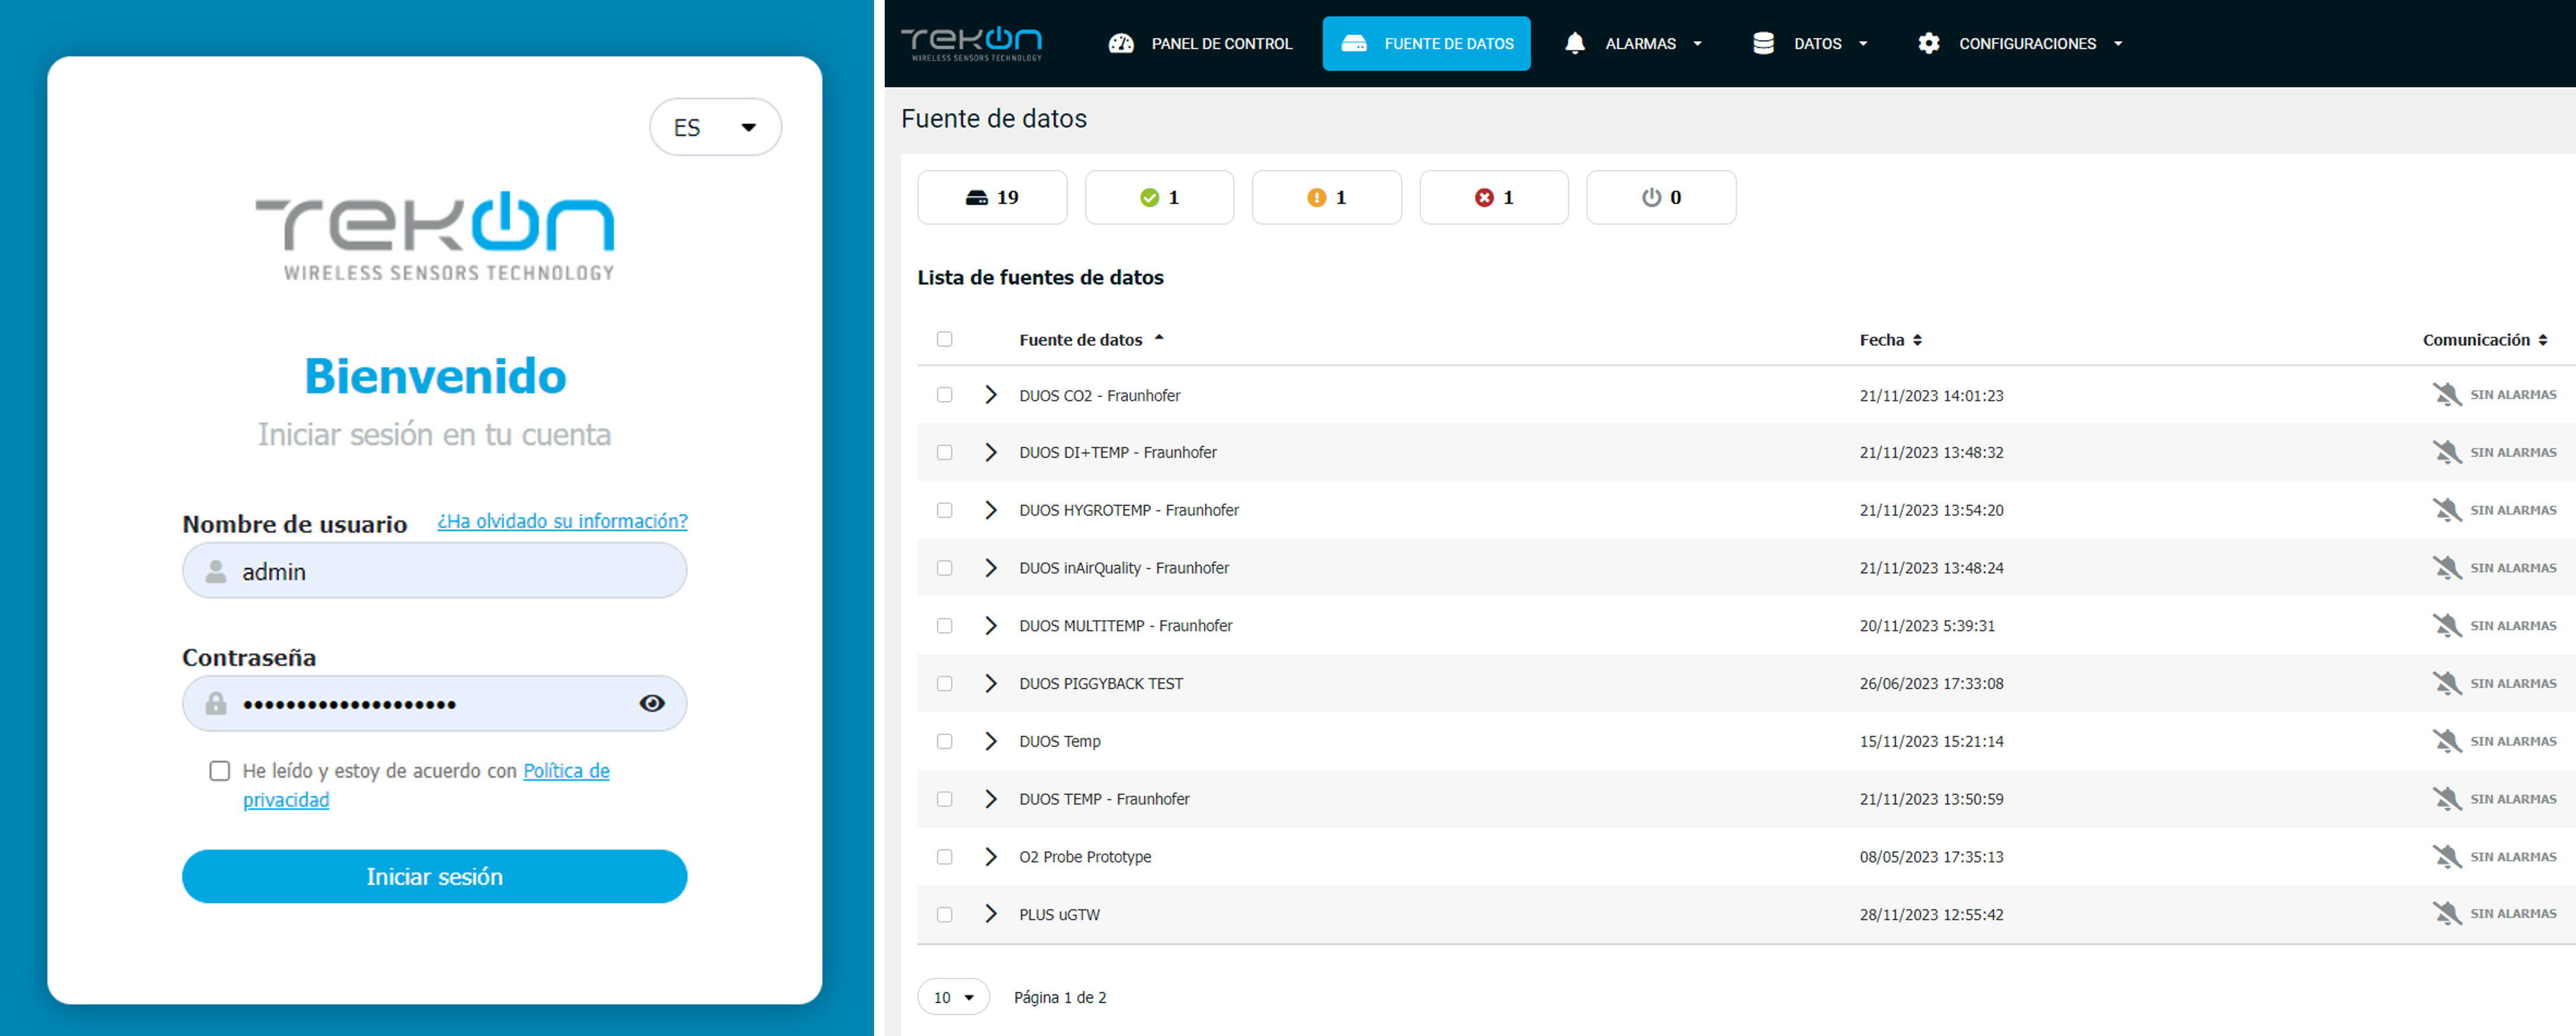Screen dimensions: 2576x1036
Task: Click the Nombre de usuario input field
Action: point(434,571)
